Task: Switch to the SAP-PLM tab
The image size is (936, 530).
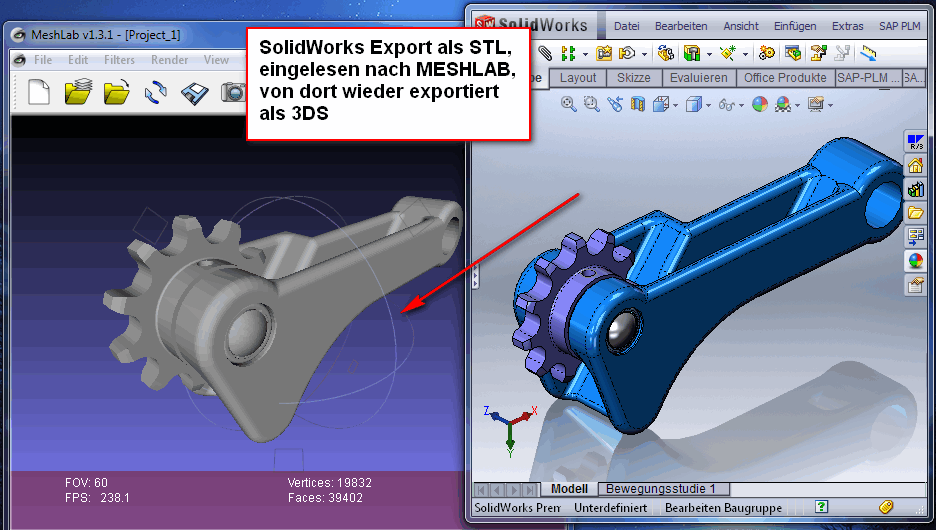Action: (867, 78)
